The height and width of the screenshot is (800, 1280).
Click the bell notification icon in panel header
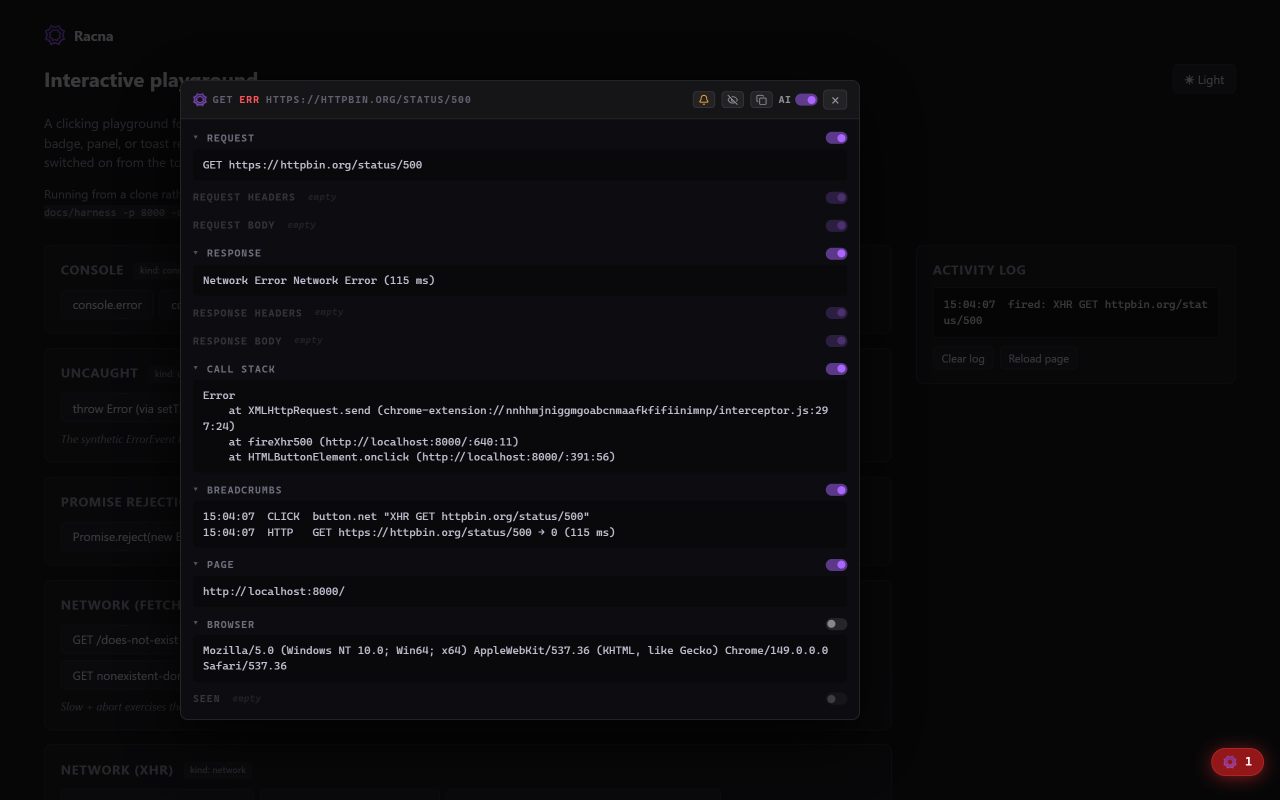704,100
